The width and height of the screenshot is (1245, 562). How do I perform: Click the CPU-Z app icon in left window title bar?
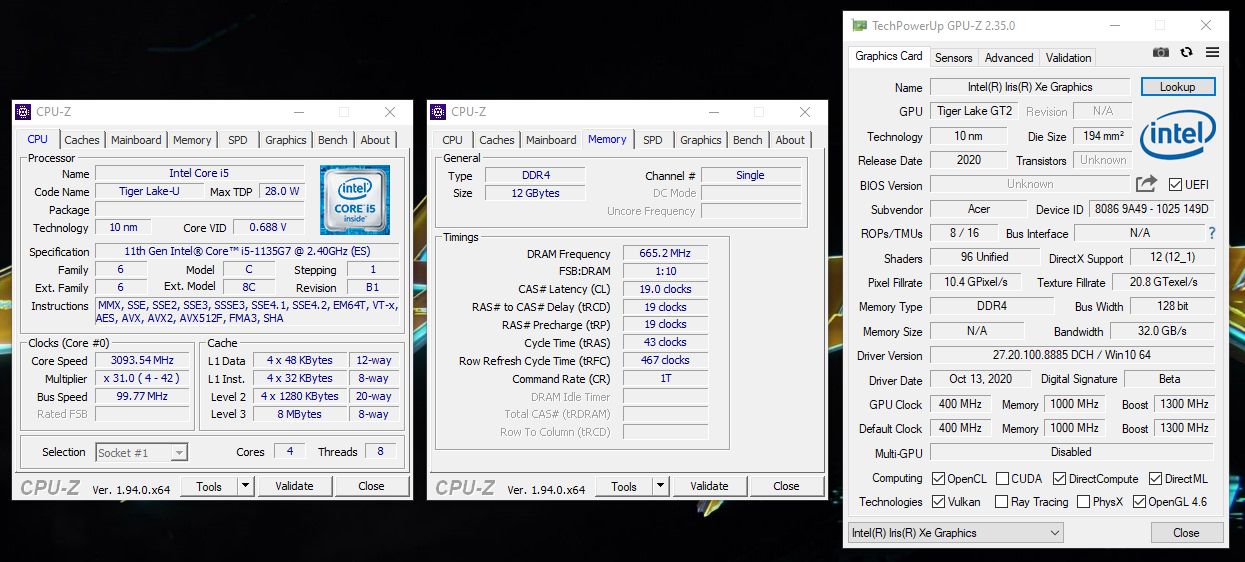(23, 112)
